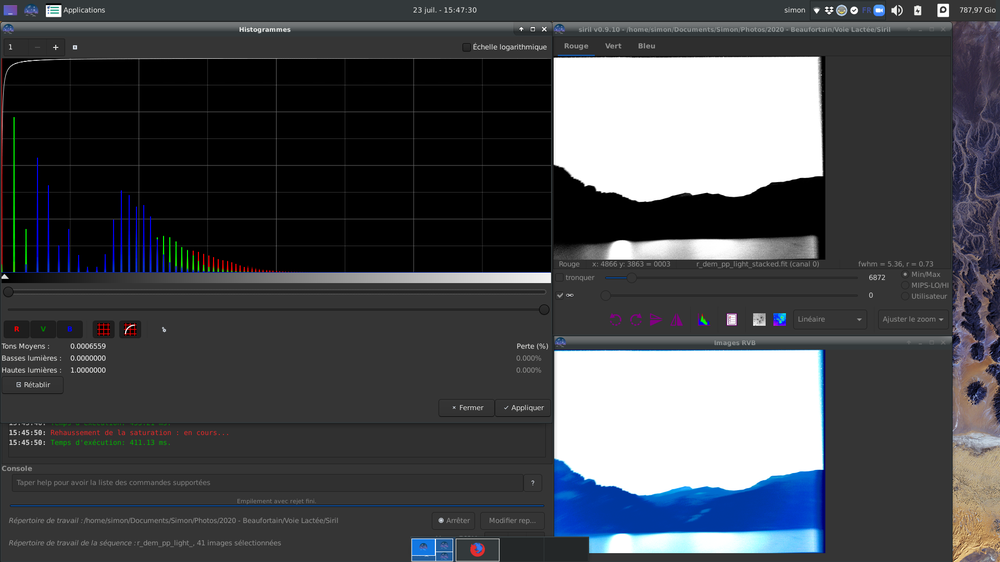
Task: Toggle blue channel button in histogram
Action: tap(70, 329)
